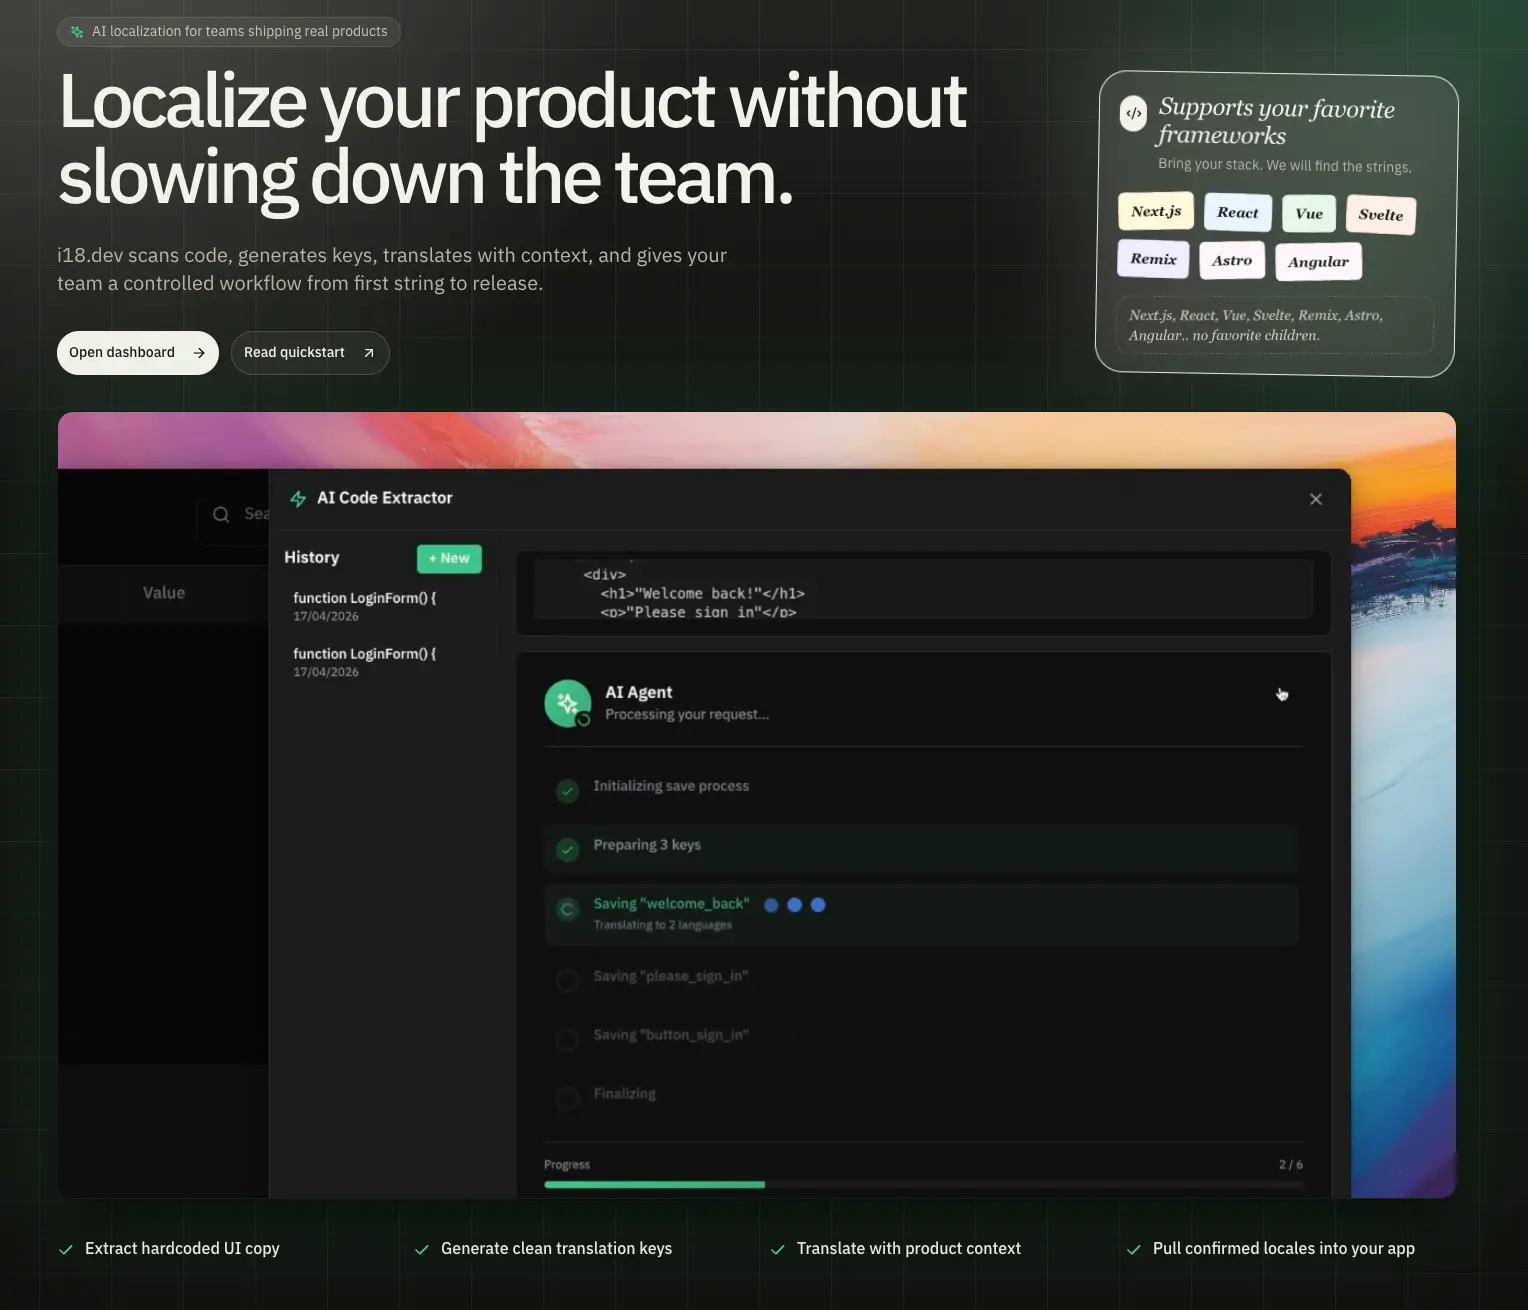
Task: Click the Open dashboard button
Action: click(x=138, y=353)
